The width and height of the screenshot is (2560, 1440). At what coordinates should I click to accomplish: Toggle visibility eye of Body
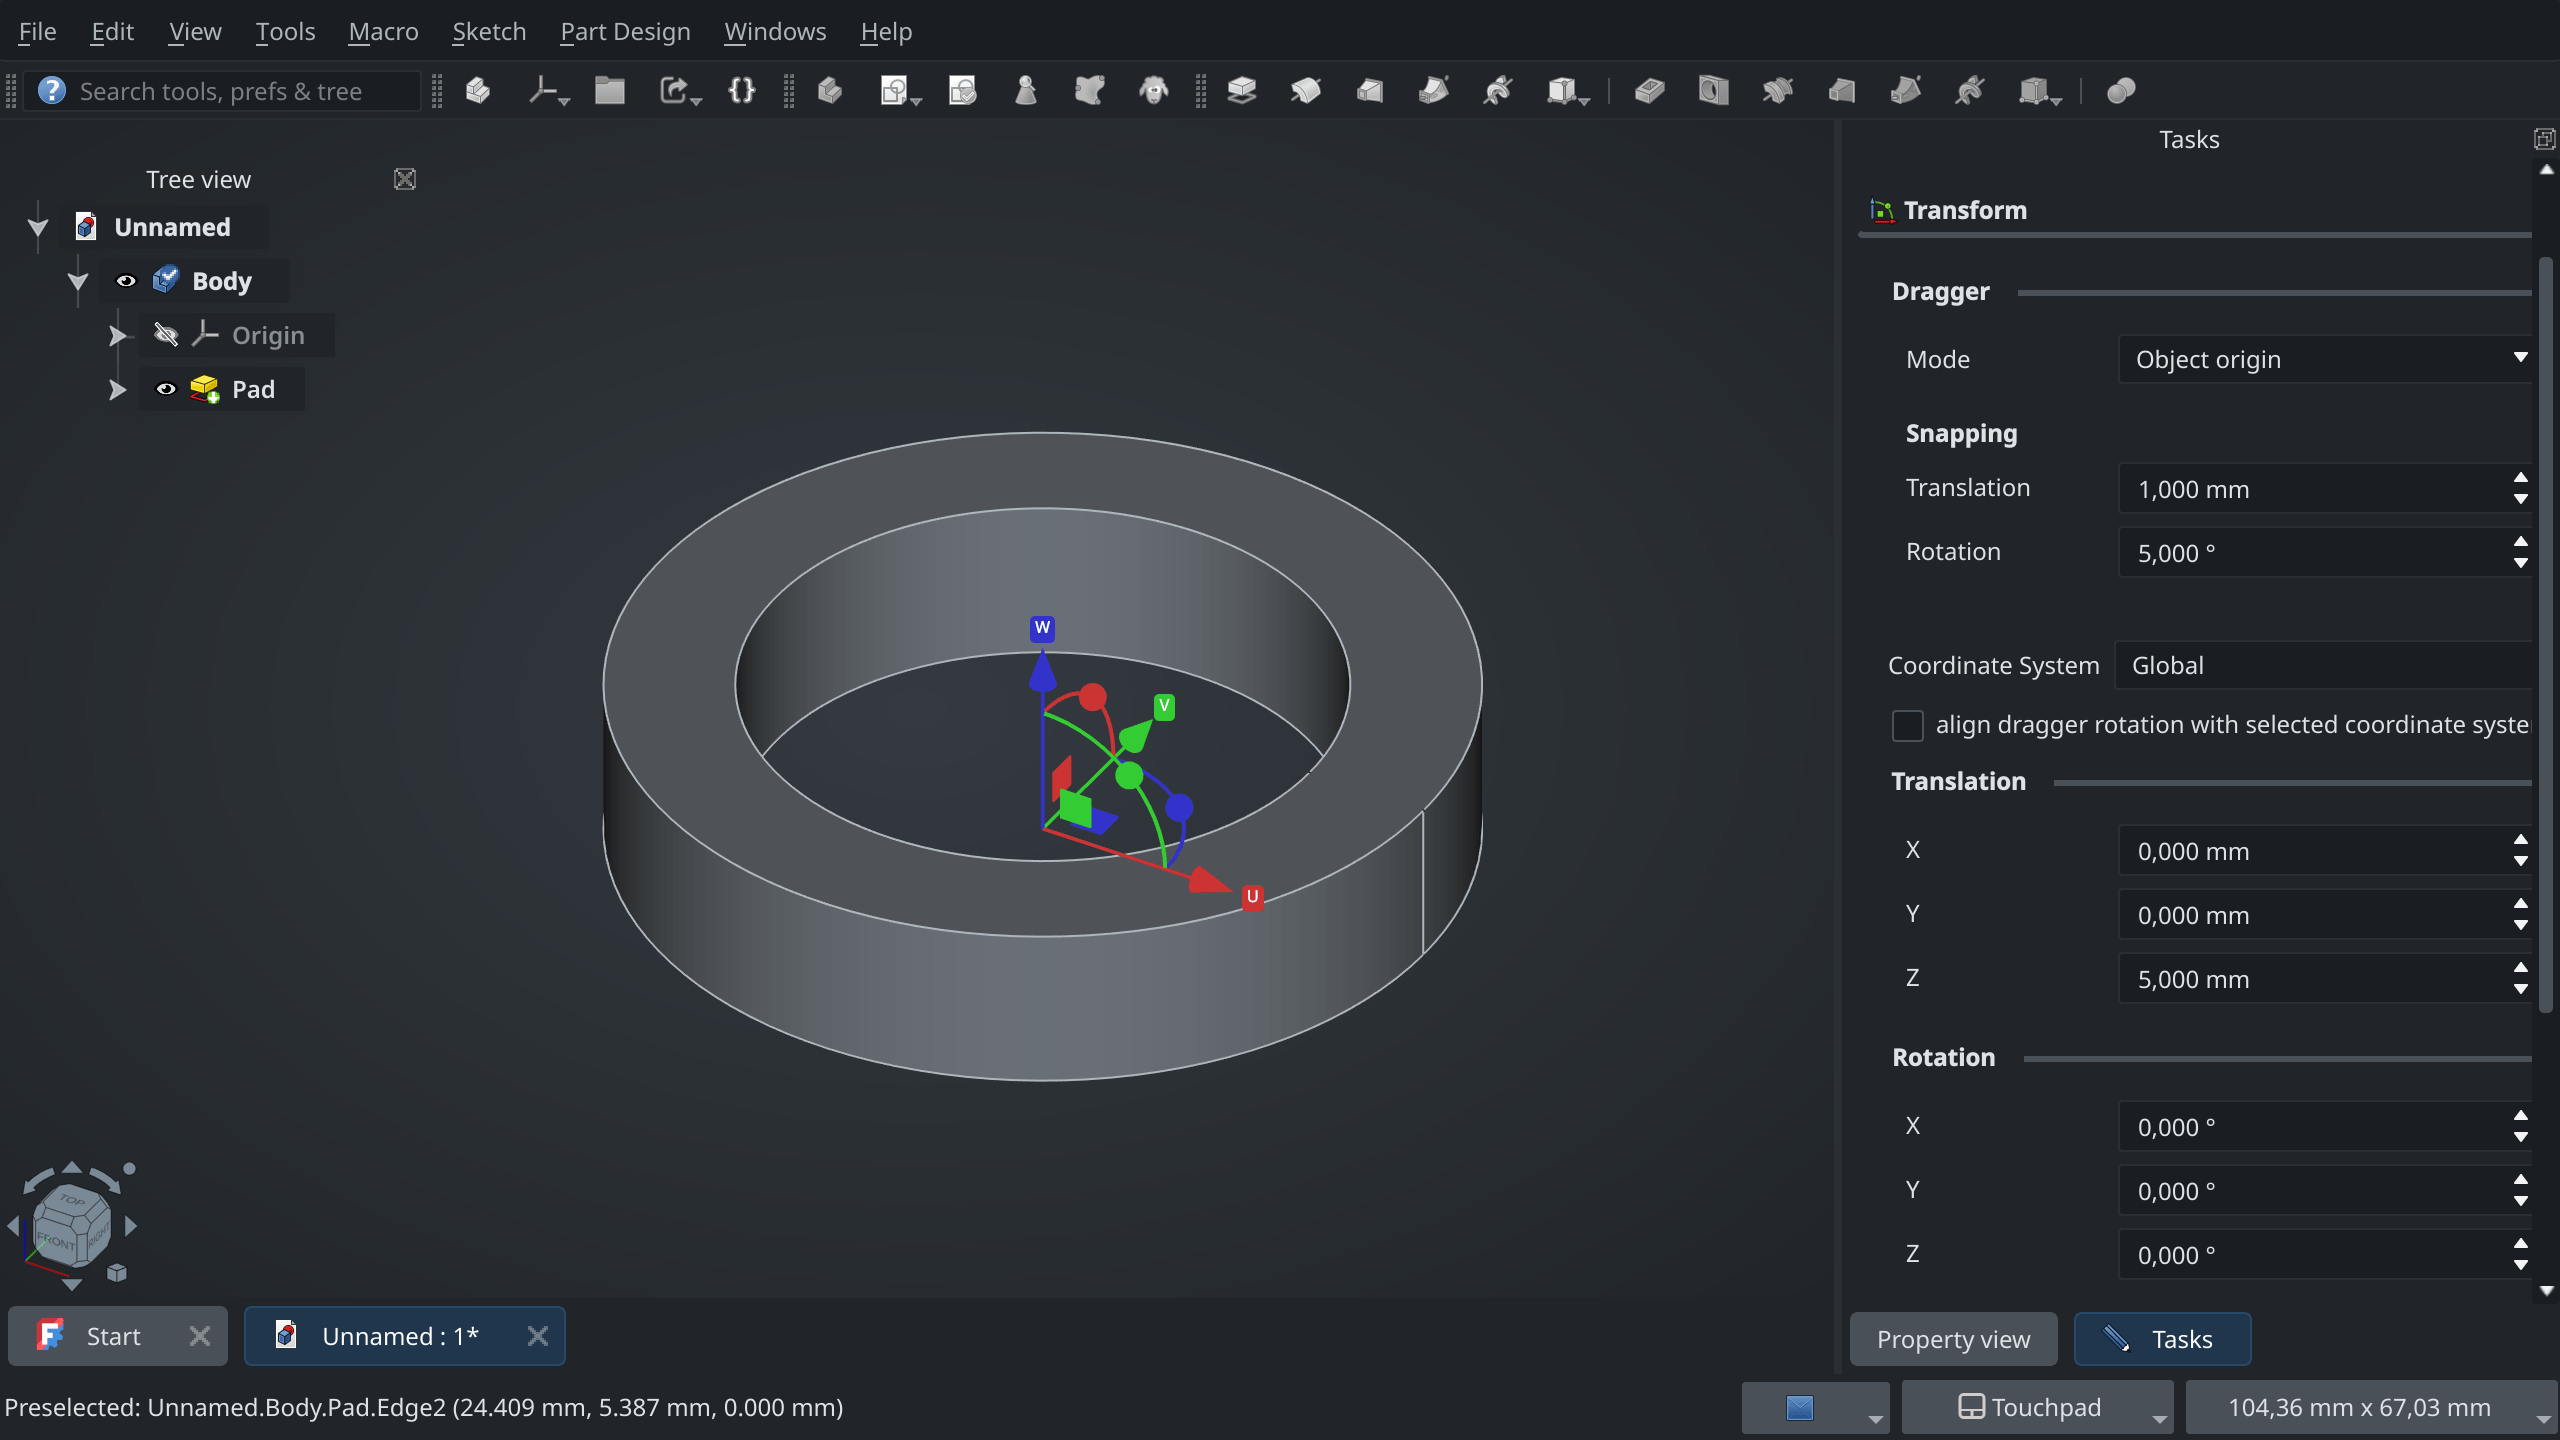[x=126, y=281]
